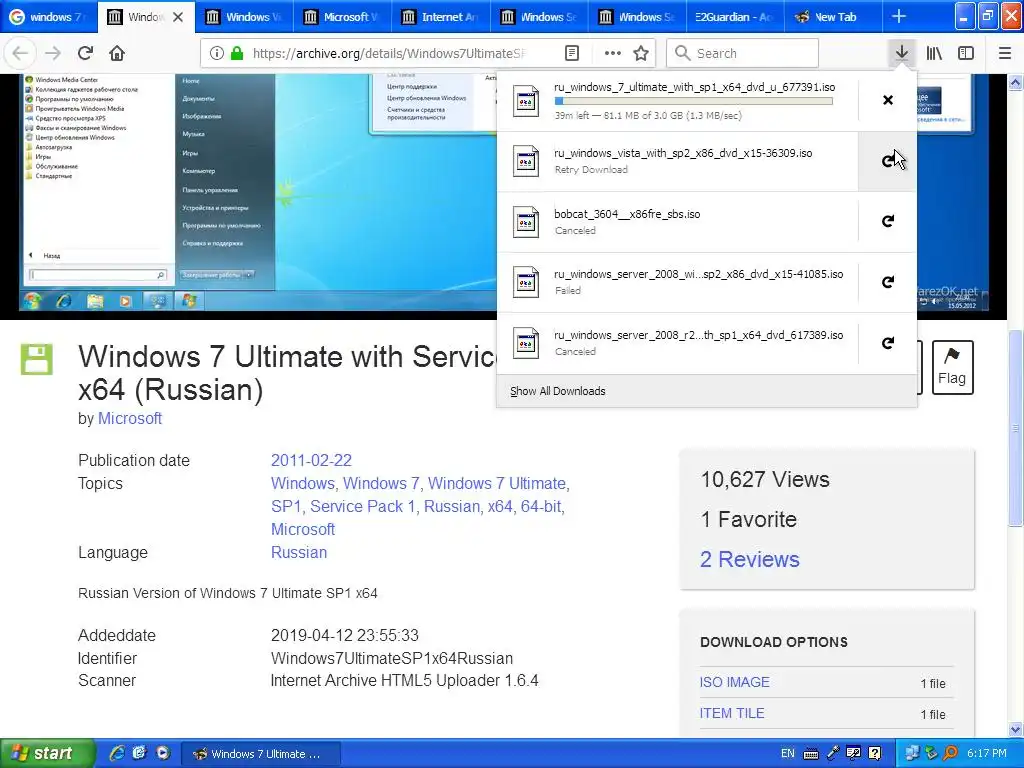Screen dimensions: 1024x768
Task: Show site information icon in URL bar
Action: (217, 53)
